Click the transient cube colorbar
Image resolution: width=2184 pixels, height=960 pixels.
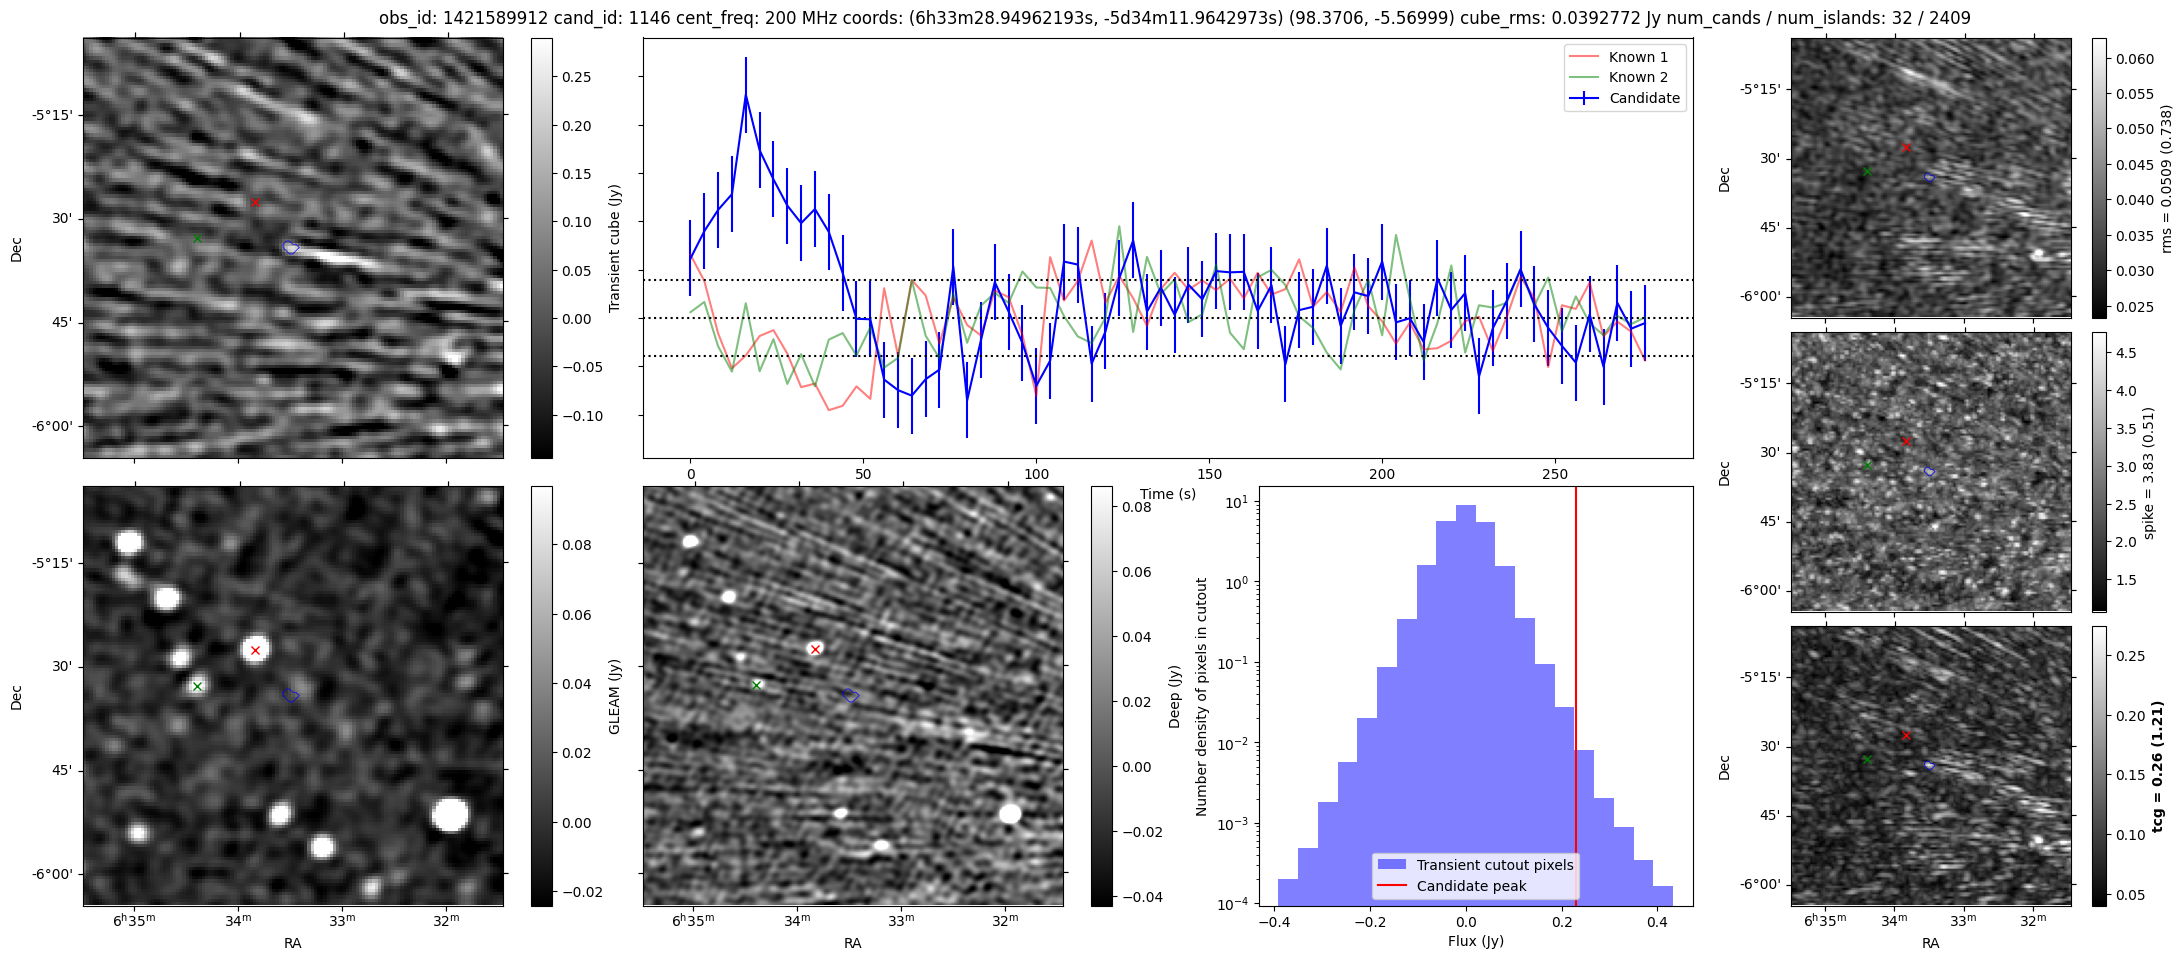(541, 248)
